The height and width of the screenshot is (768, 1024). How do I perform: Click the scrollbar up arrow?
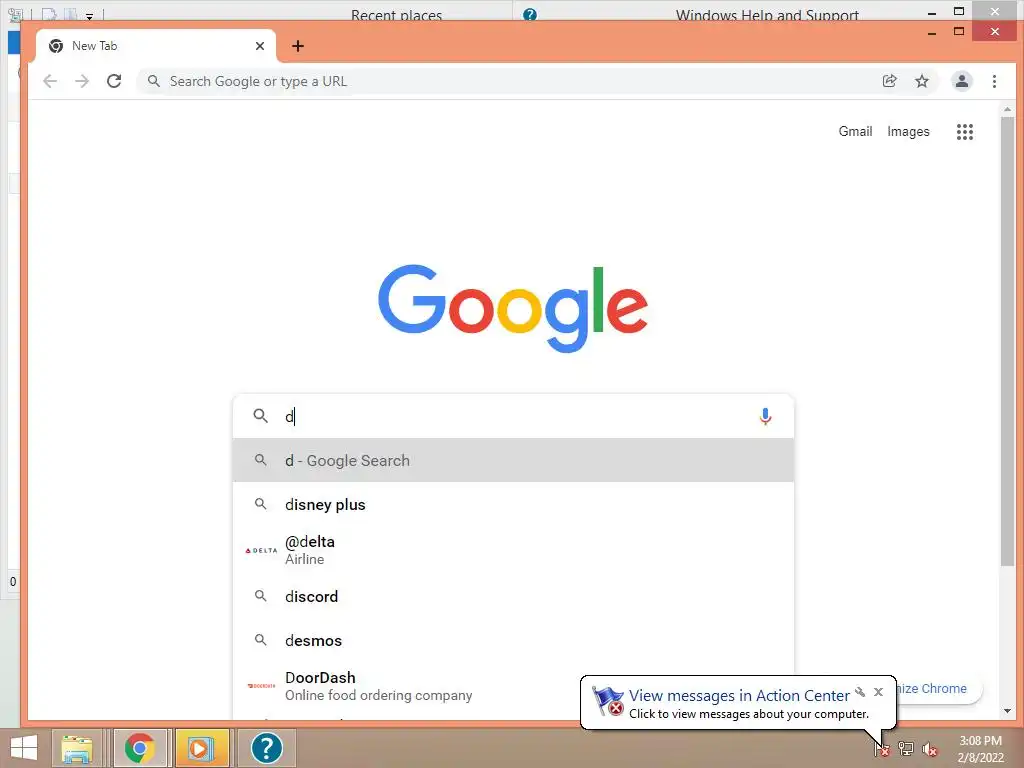(1007, 110)
